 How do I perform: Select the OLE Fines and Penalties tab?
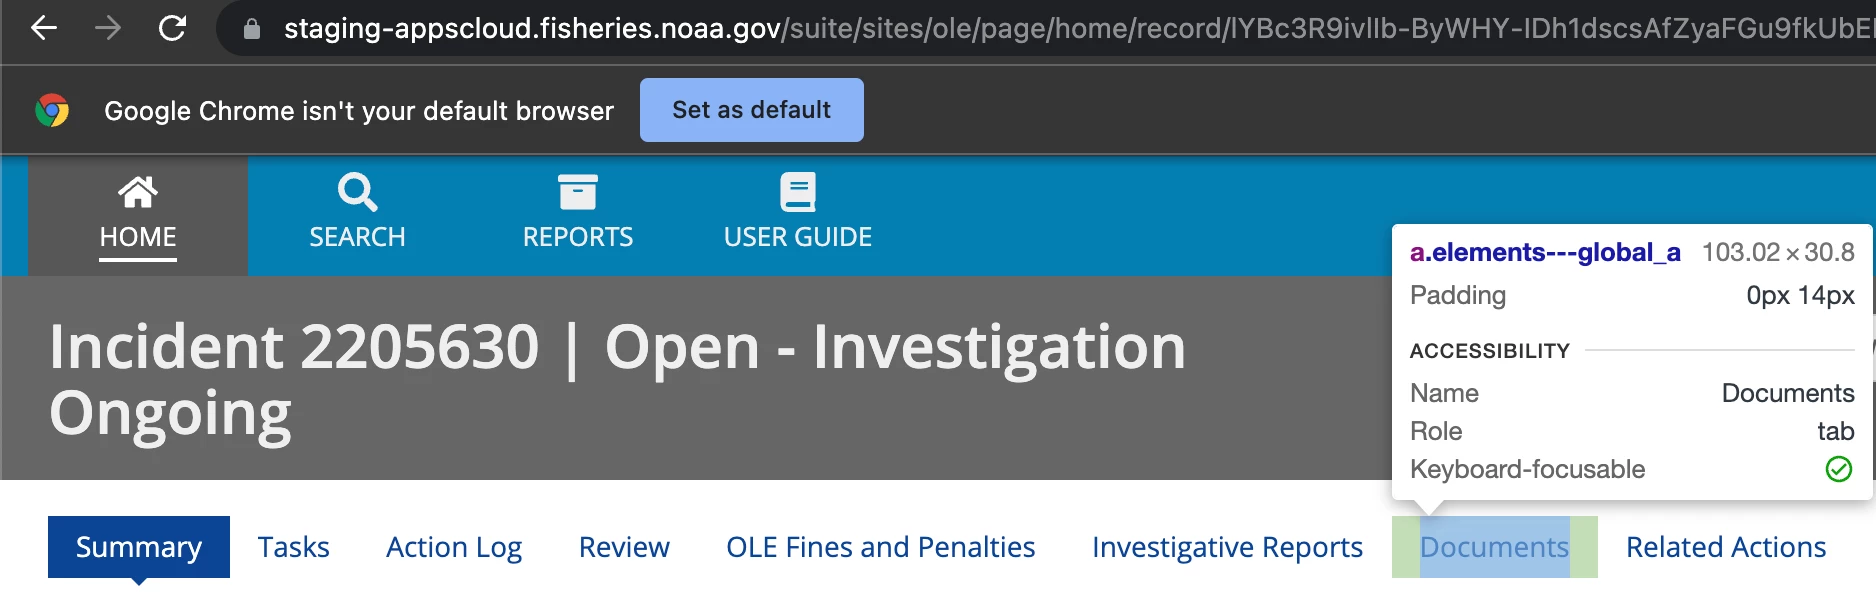tap(880, 547)
